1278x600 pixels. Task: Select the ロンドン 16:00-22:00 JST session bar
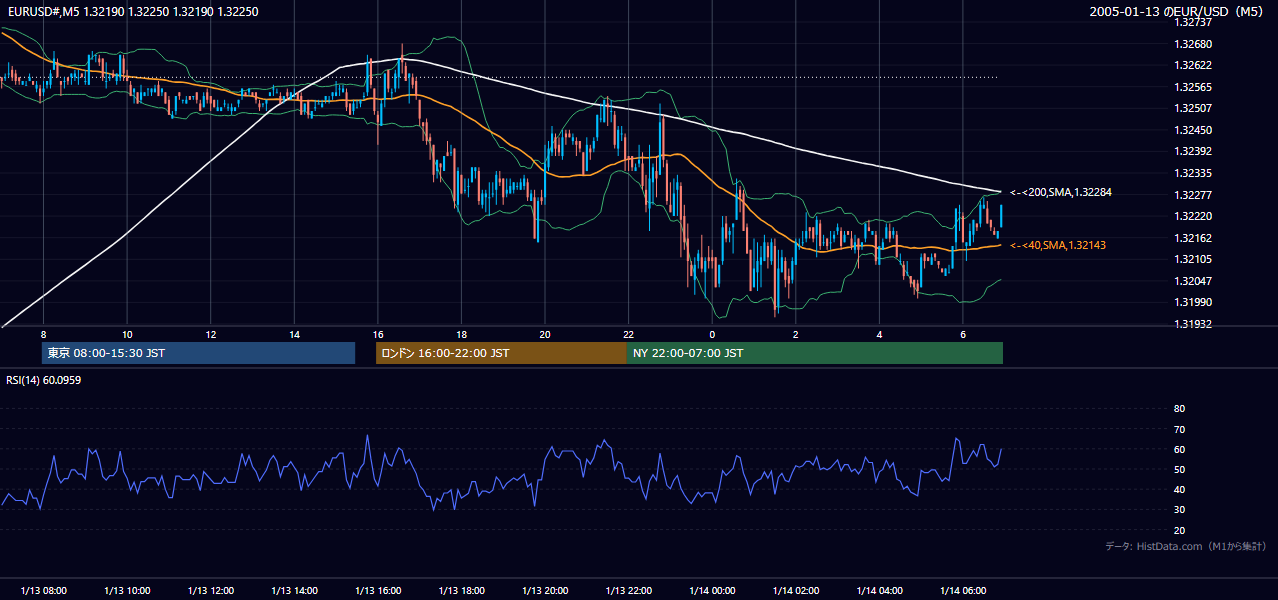point(501,353)
